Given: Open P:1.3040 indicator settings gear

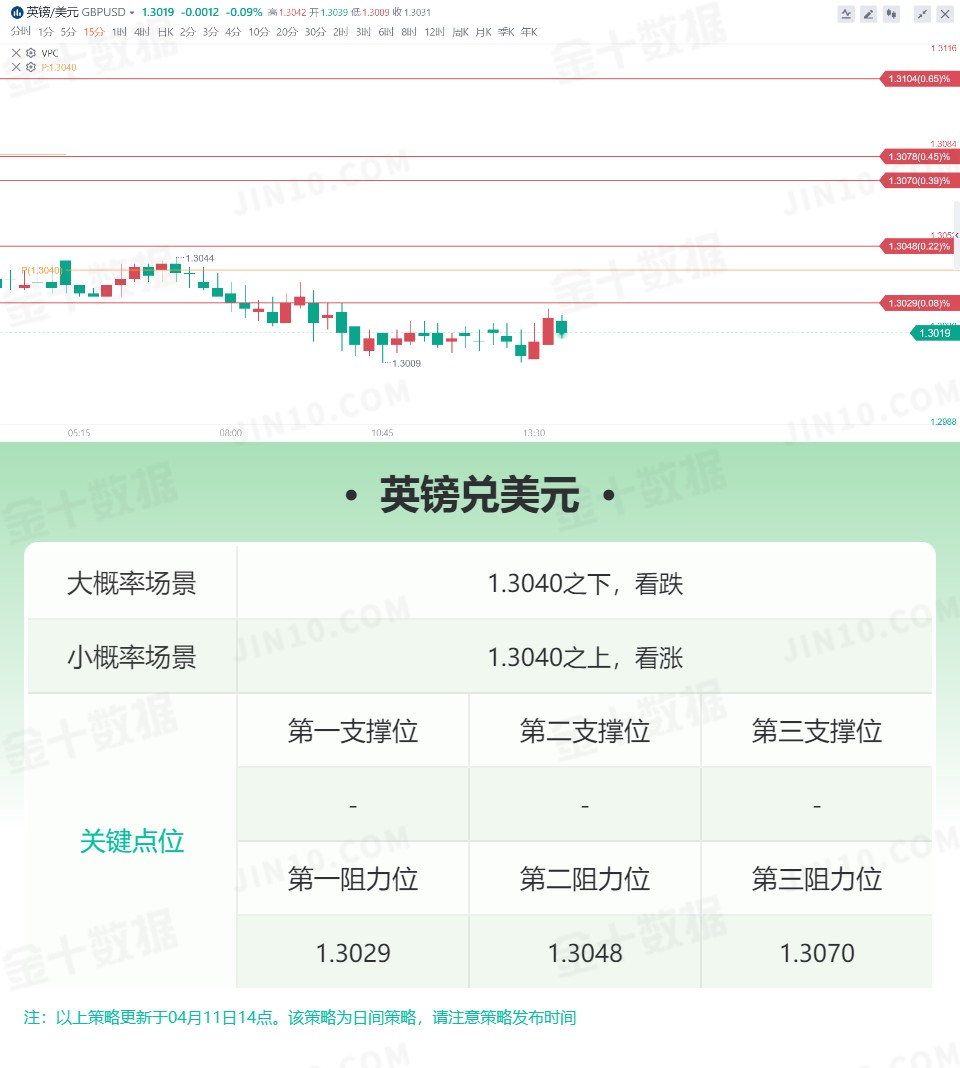Looking at the screenshot, I should pos(31,67).
